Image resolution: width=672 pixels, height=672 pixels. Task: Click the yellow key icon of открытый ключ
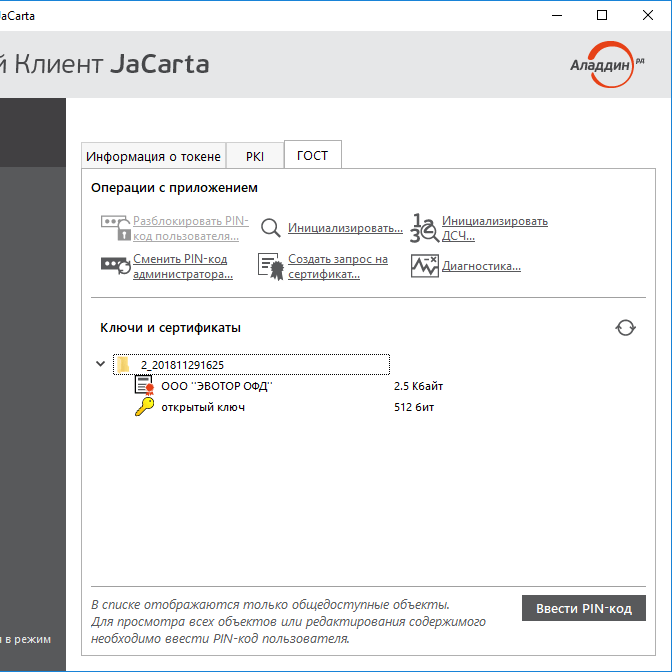[144, 407]
